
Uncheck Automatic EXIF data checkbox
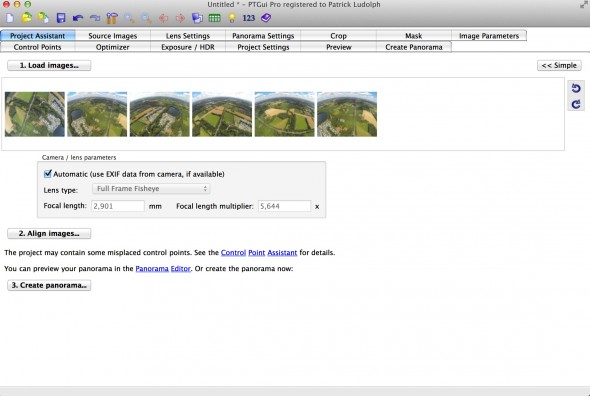click(47, 174)
